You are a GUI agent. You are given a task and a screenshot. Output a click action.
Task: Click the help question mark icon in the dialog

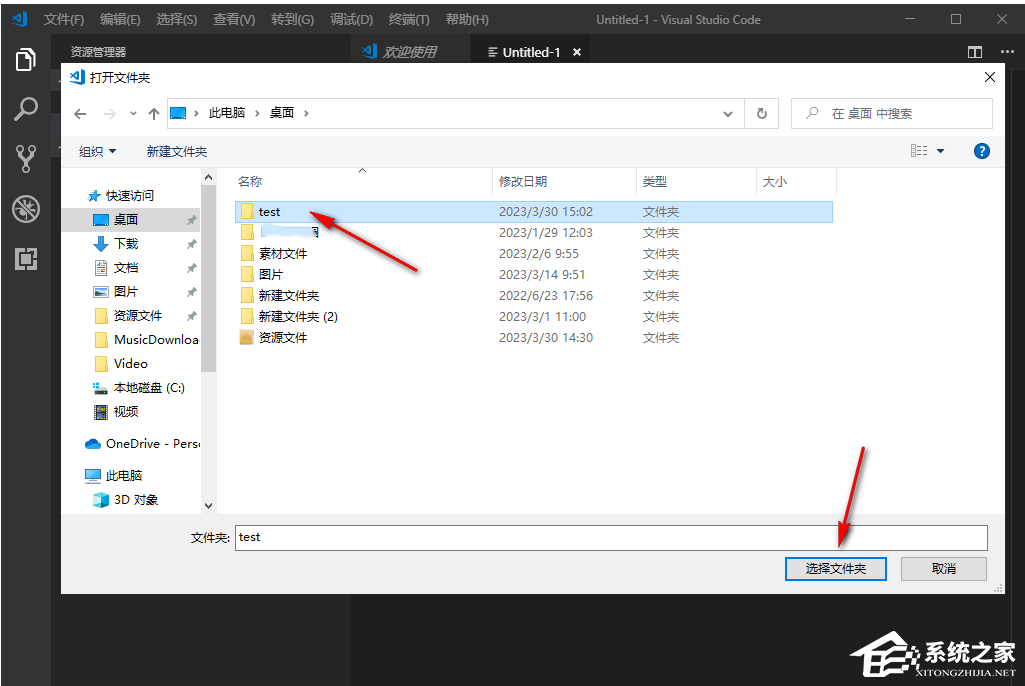pos(981,150)
